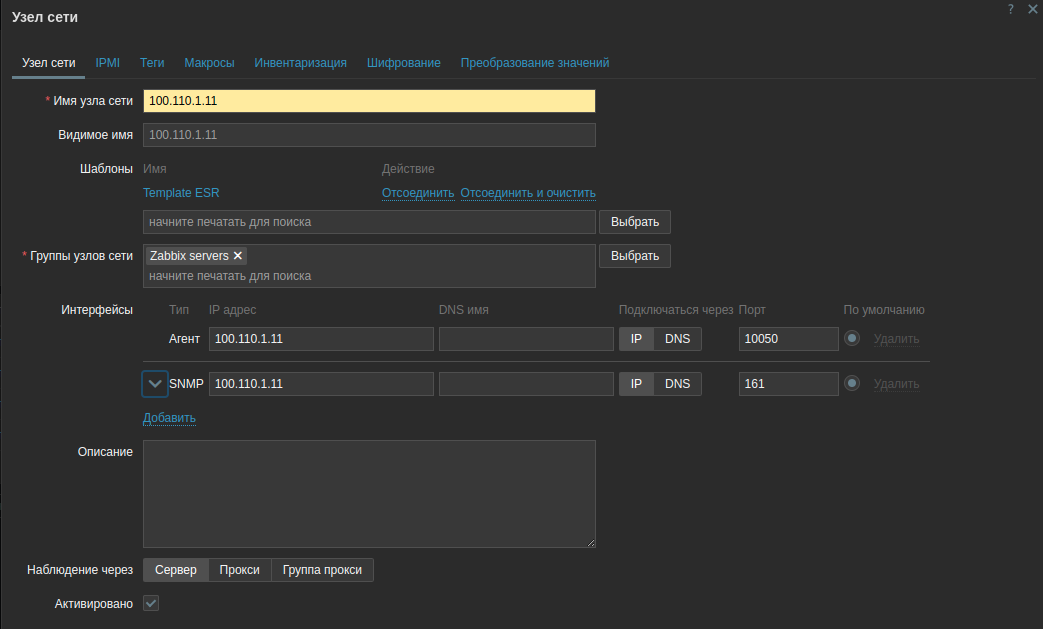1043x629 pixels.
Task: Expand SNMP interface details chevron
Action: click(x=155, y=384)
